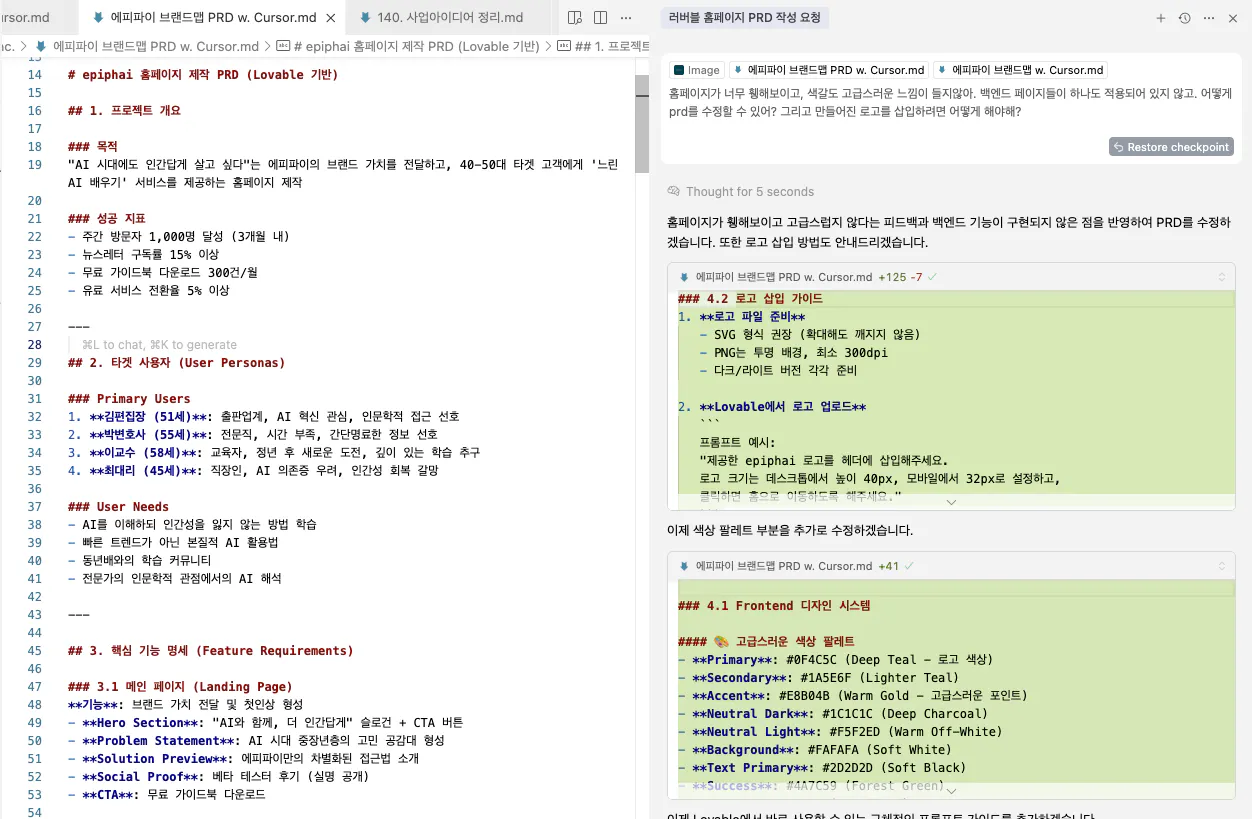Switch to 140. 사업아이디어 정리.md tab
The image size is (1252, 819).
point(450,18)
